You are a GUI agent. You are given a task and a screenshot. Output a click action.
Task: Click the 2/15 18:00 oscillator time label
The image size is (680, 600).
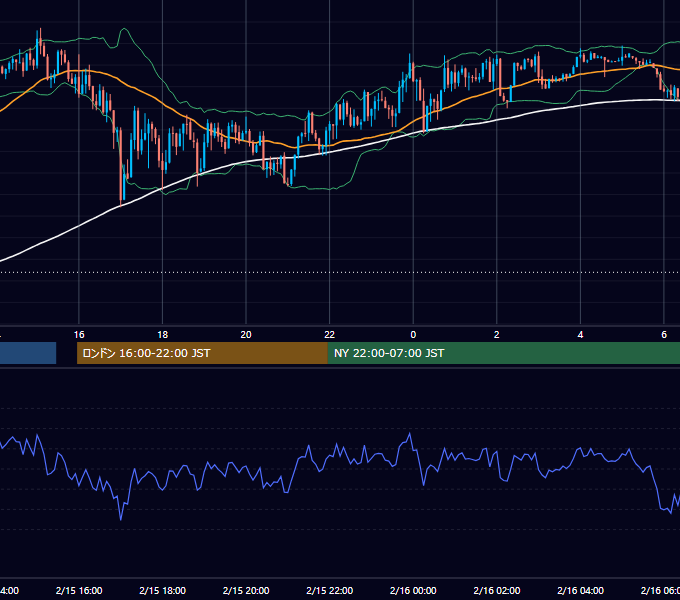[x=162, y=590]
